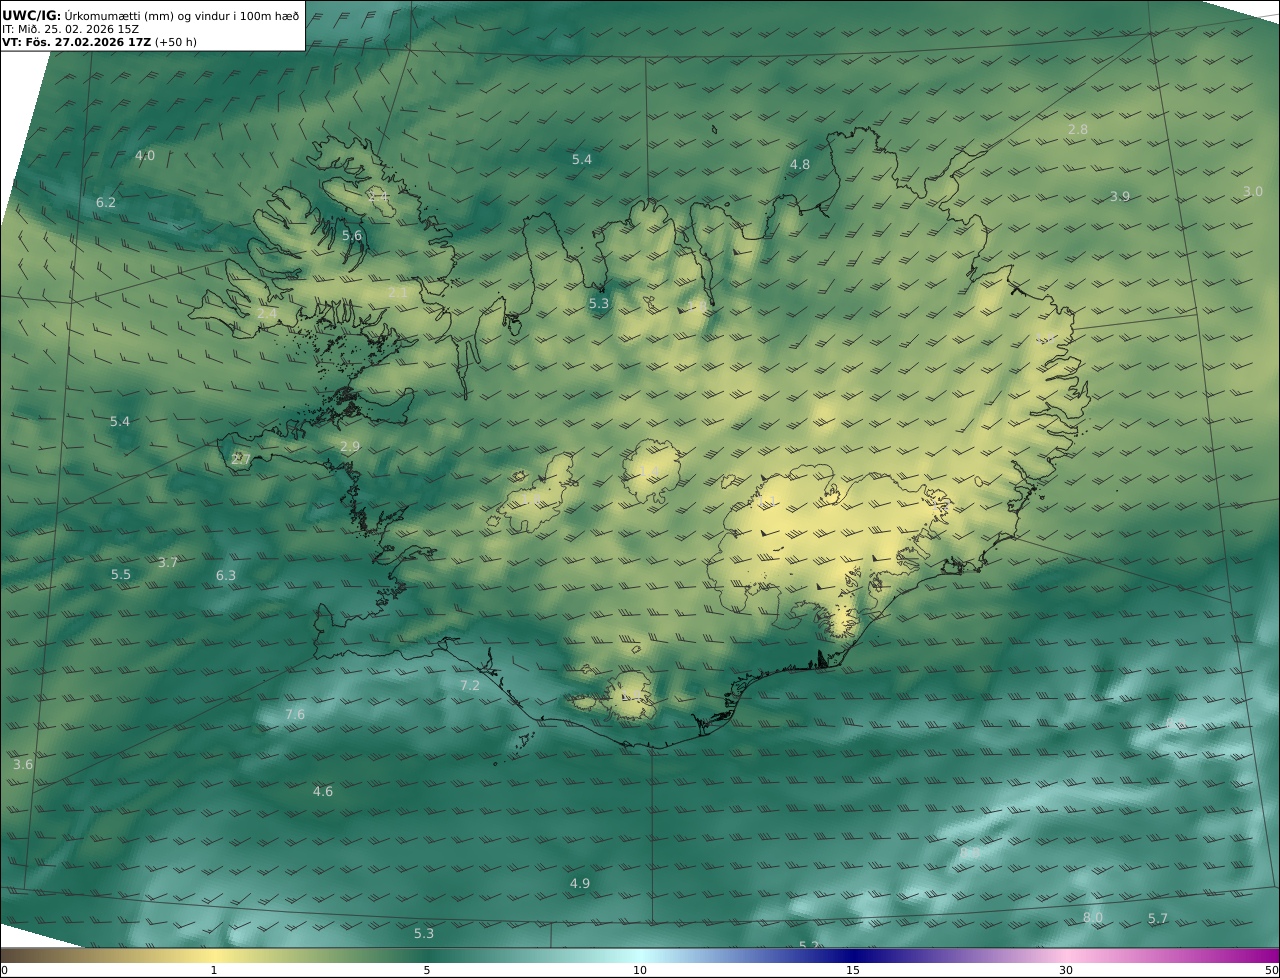This screenshot has height=978, width=1280.
Task: Click the 4.0 value on the map
Action: coord(145,156)
